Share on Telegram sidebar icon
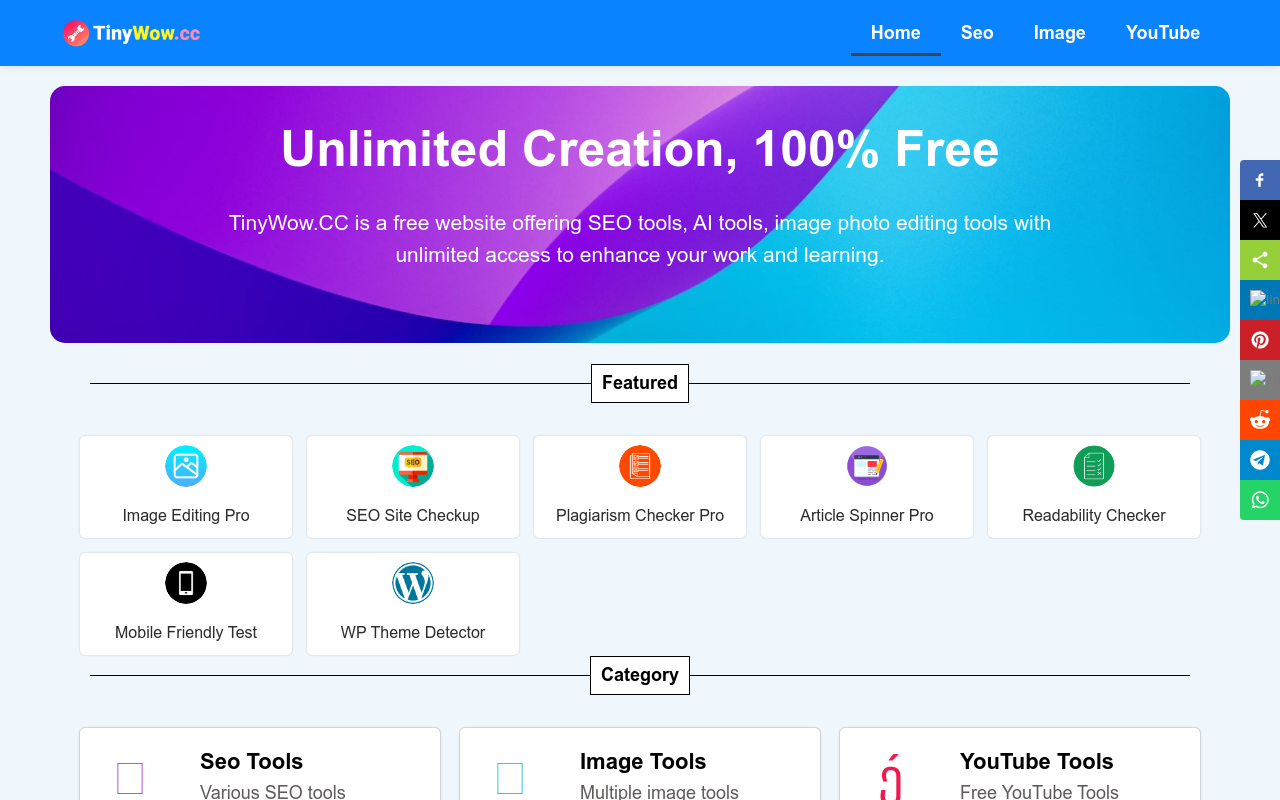 (x=1260, y=460)
